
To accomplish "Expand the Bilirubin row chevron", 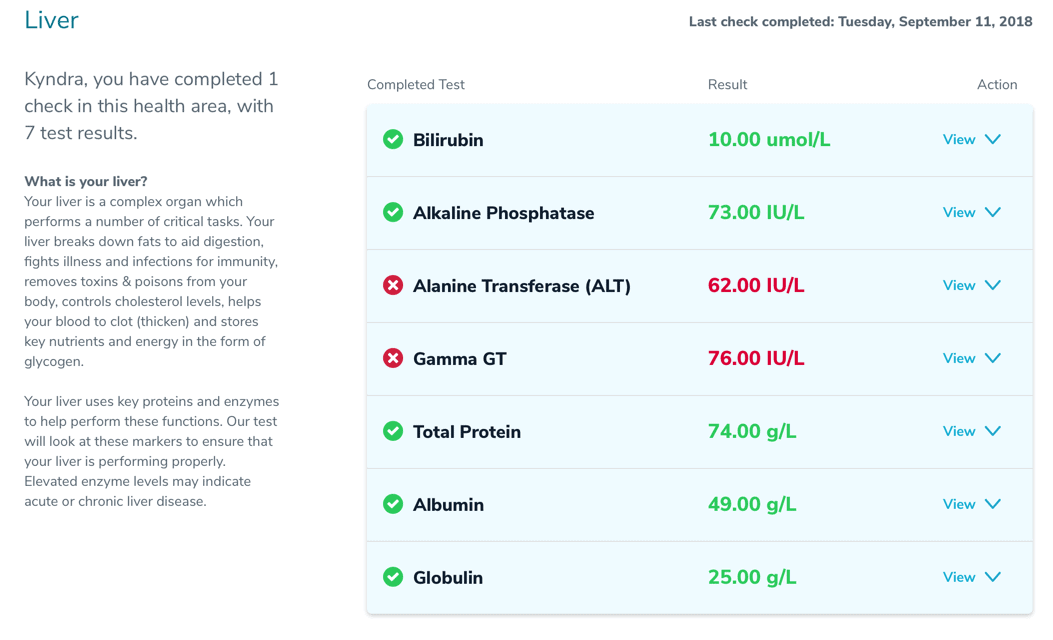I will pos(993,140).
